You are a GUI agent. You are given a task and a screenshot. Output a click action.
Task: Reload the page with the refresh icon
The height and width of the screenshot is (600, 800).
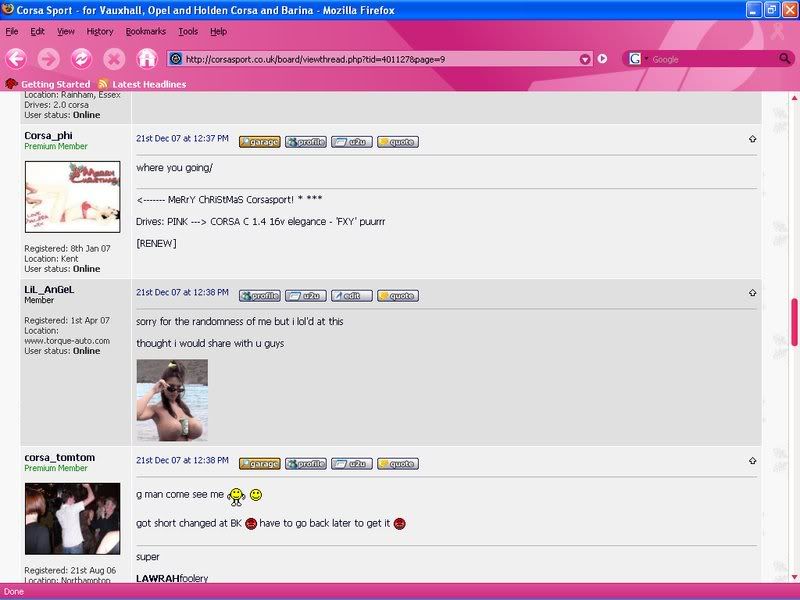[x=81, y=58]
